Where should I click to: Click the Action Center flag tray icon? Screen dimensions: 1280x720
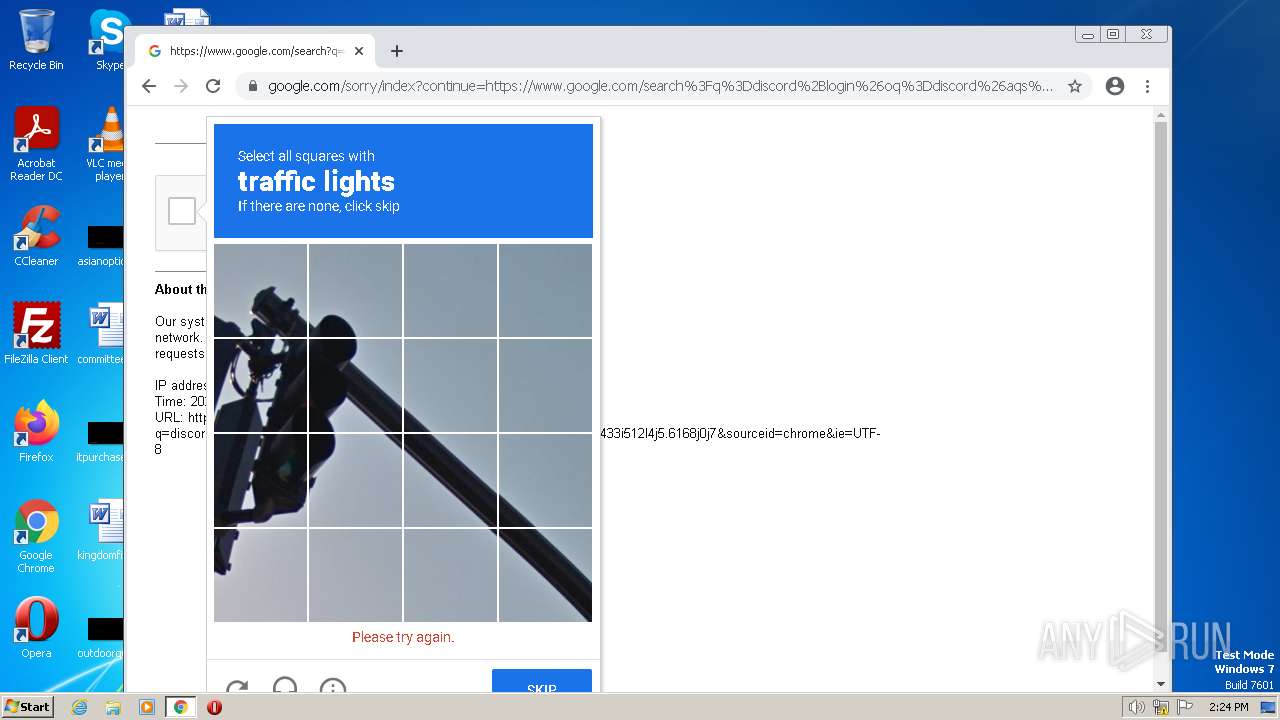click(x=1185, y=707)
